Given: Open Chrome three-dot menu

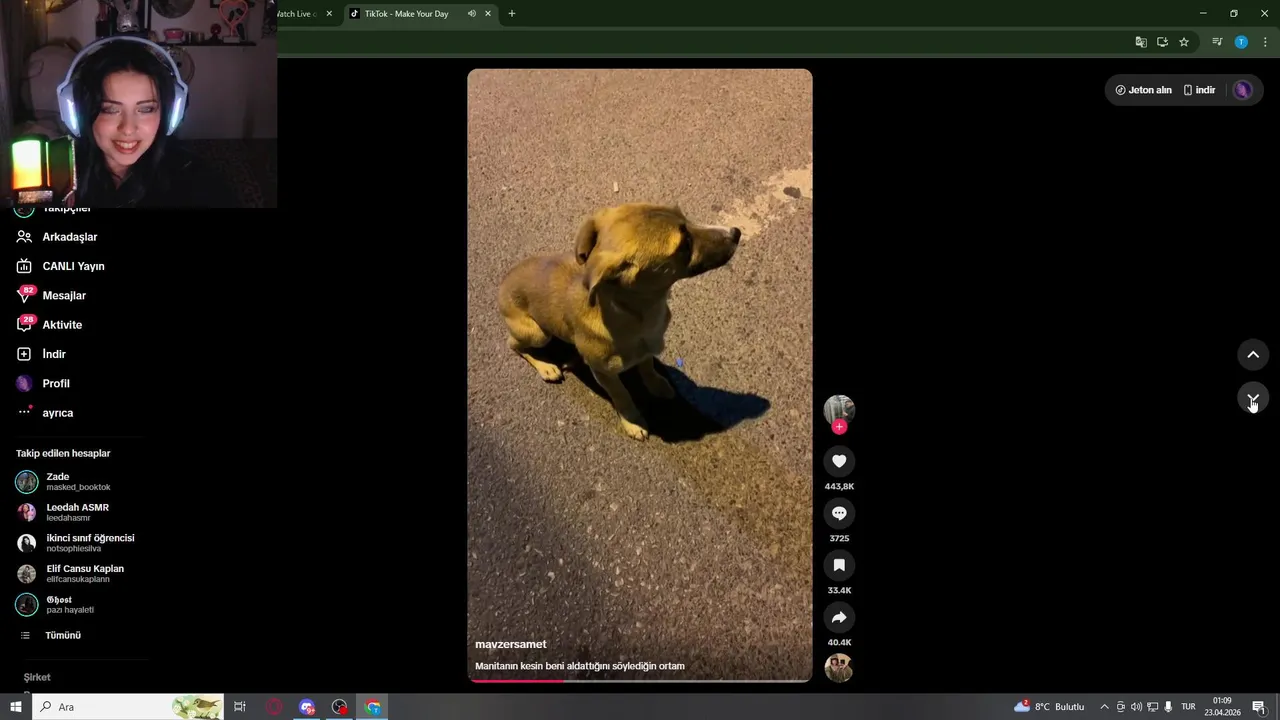Looking at the screenshot, I should pos(1265,42).
